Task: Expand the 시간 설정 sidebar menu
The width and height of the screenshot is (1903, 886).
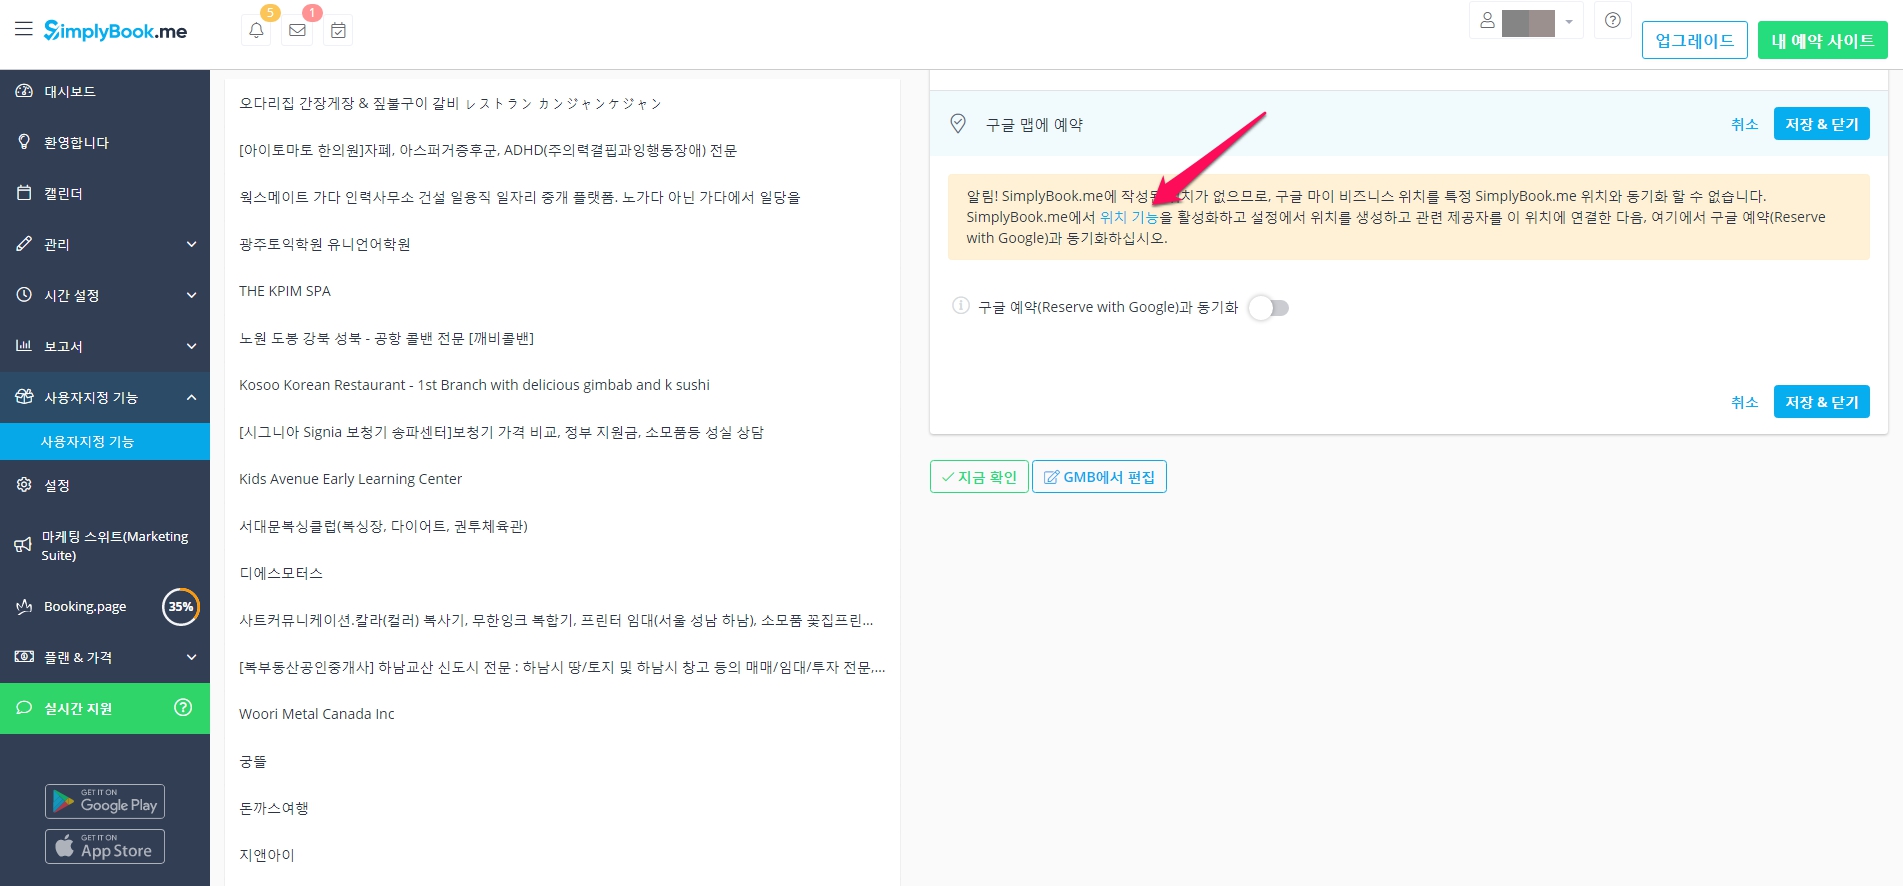Action: (105, 295)
